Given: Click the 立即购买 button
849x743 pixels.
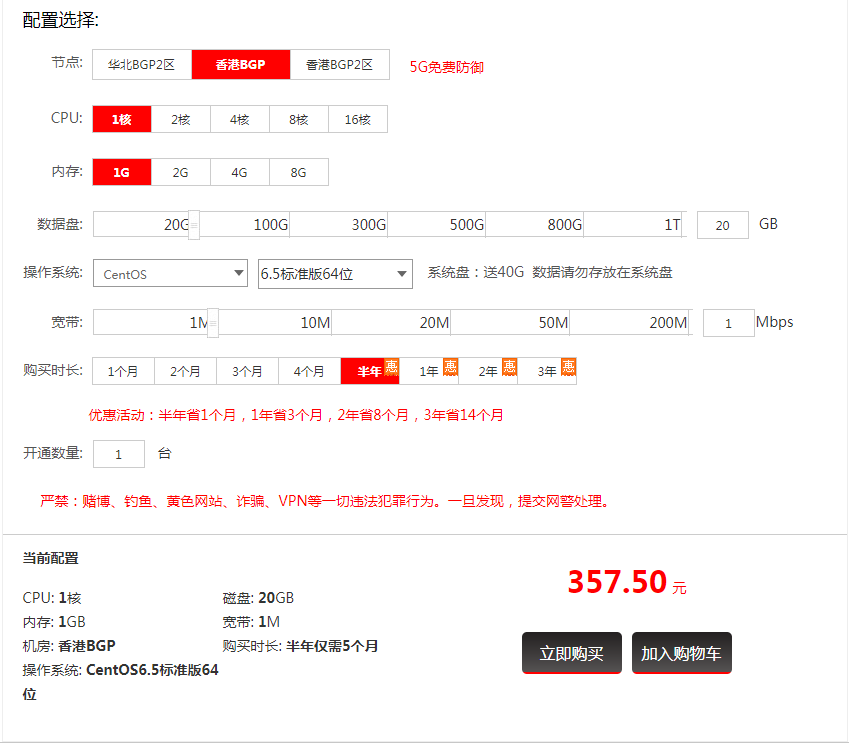Looking at the screenshot, I should tap(571, 653).
